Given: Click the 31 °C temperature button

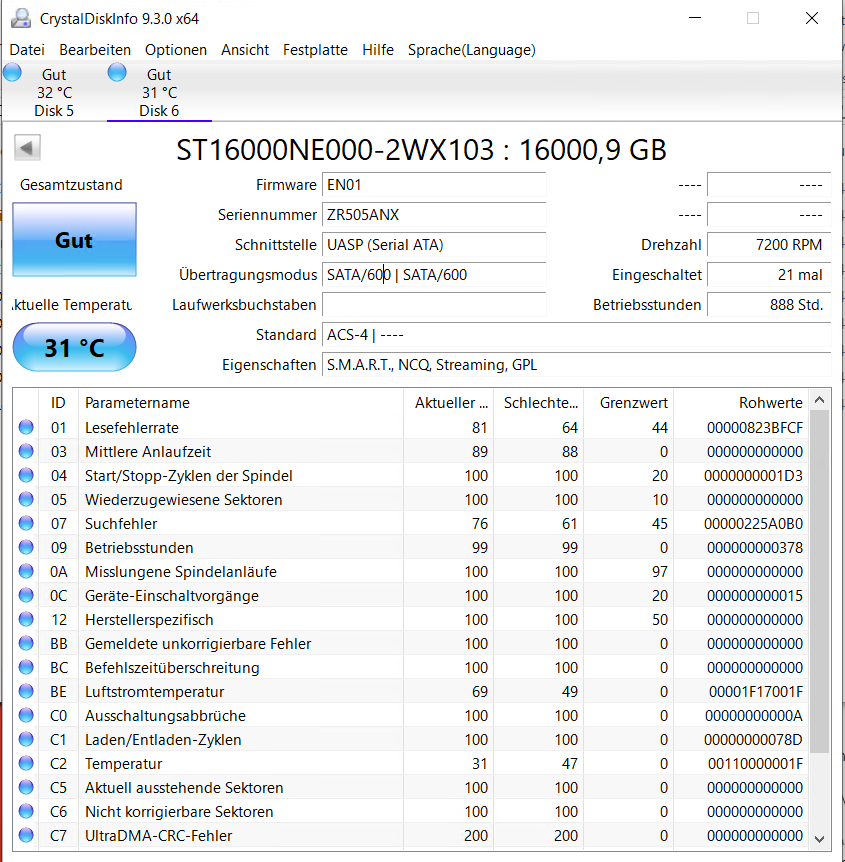Looking at the screenshot, I should click(74, 347).
